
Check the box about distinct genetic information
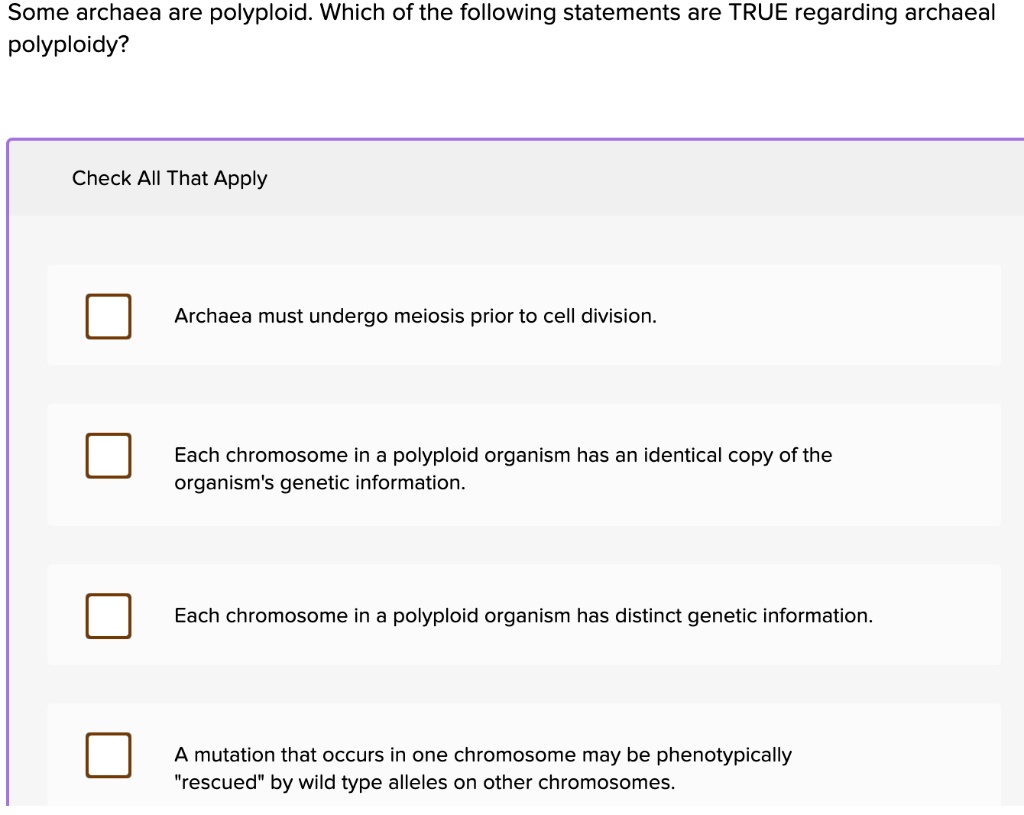(x=108, y=616)
